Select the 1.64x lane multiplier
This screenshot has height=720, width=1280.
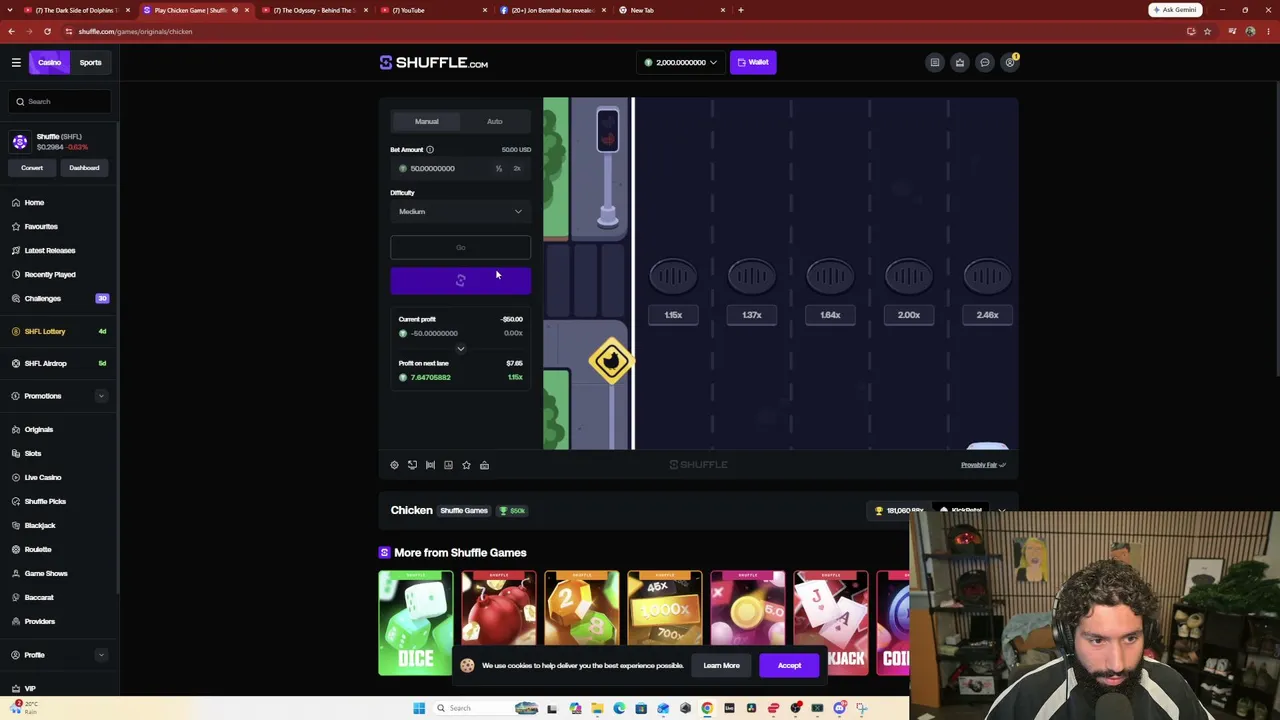830,315
